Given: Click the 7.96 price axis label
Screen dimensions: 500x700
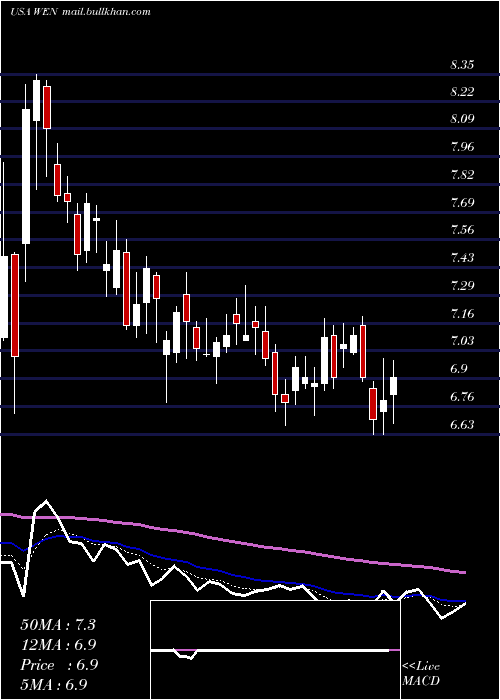Looking at the screenshot, I should point(462,147).
